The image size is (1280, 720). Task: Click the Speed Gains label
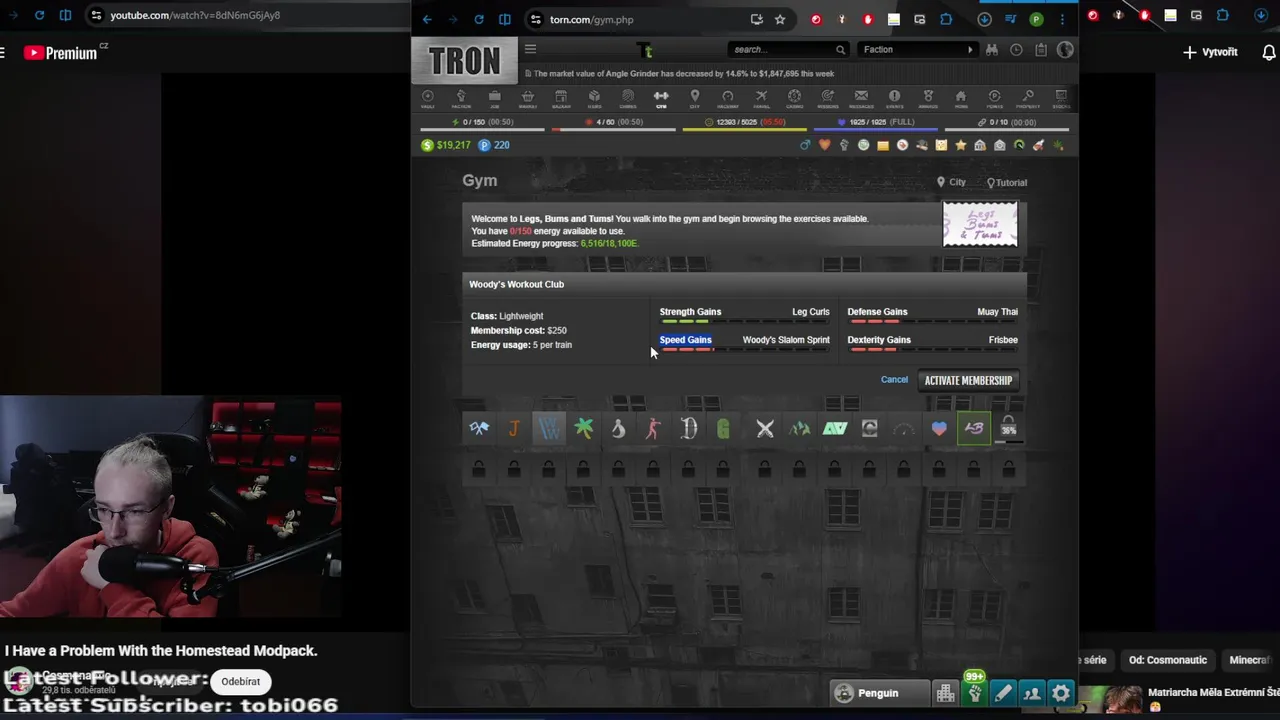click(x=685, y=340)
